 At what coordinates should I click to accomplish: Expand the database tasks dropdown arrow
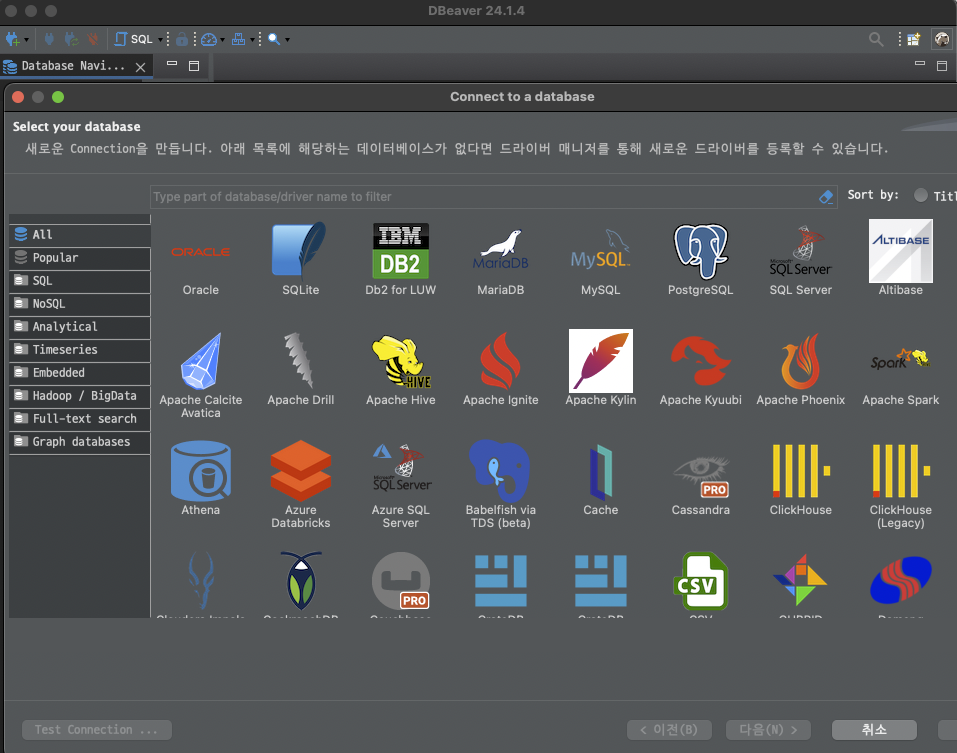[x=252, y=40]
